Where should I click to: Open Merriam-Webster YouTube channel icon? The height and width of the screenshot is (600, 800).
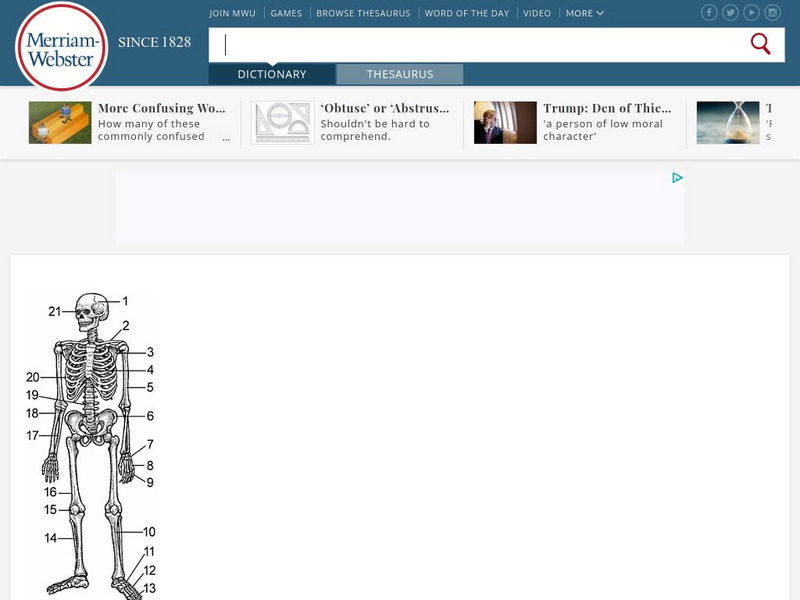[752, 13]
